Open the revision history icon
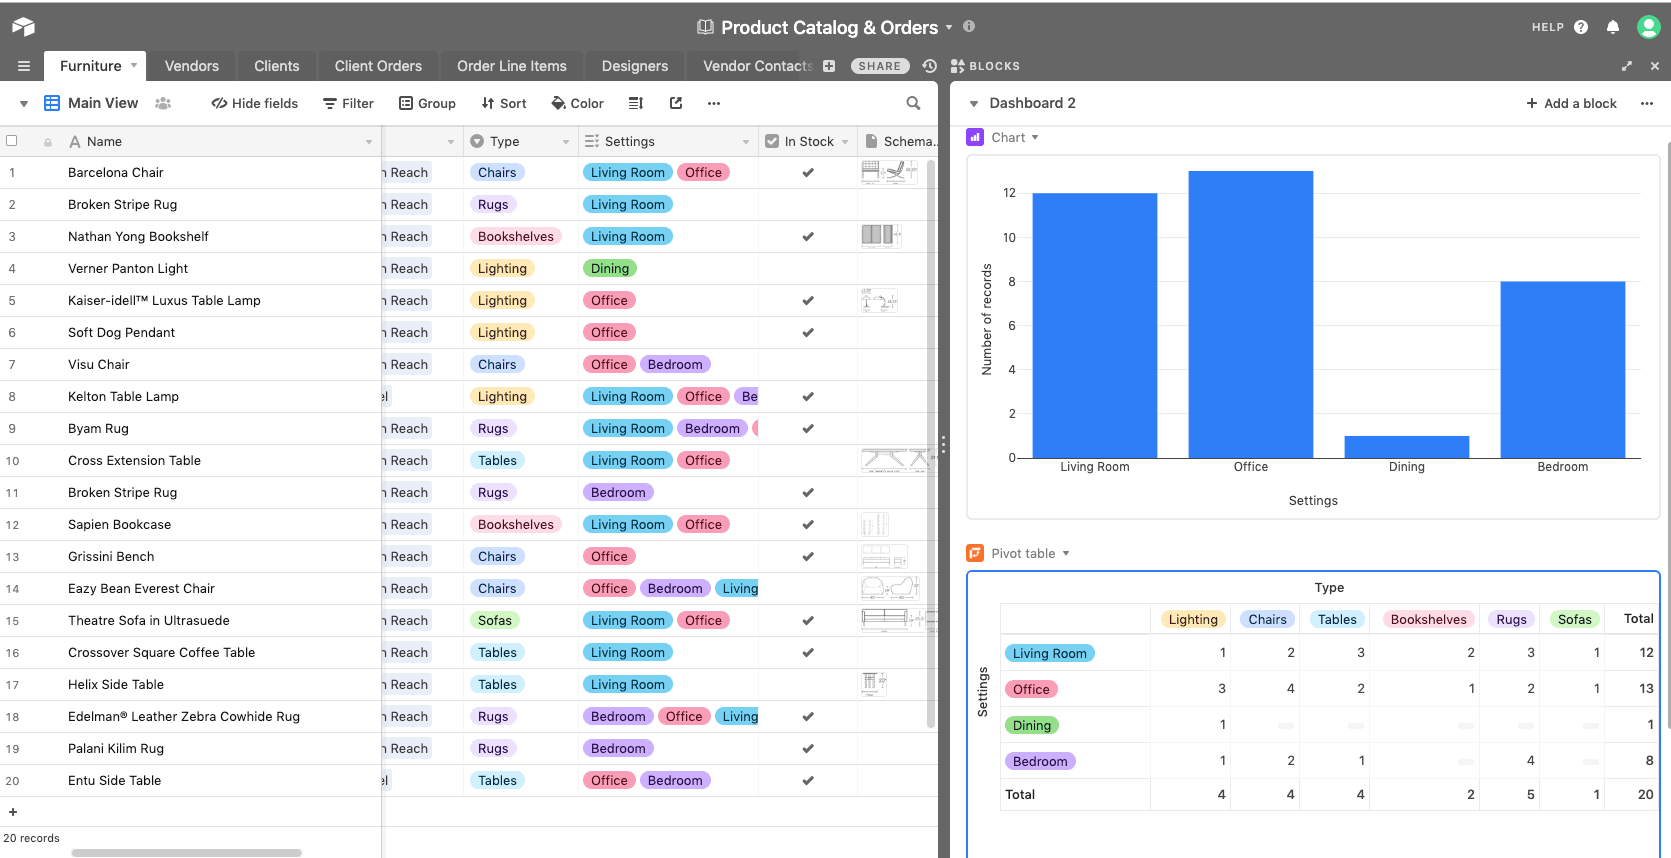Image resolution: width=1671 pixels, height=858 pixels. [930, 66]
